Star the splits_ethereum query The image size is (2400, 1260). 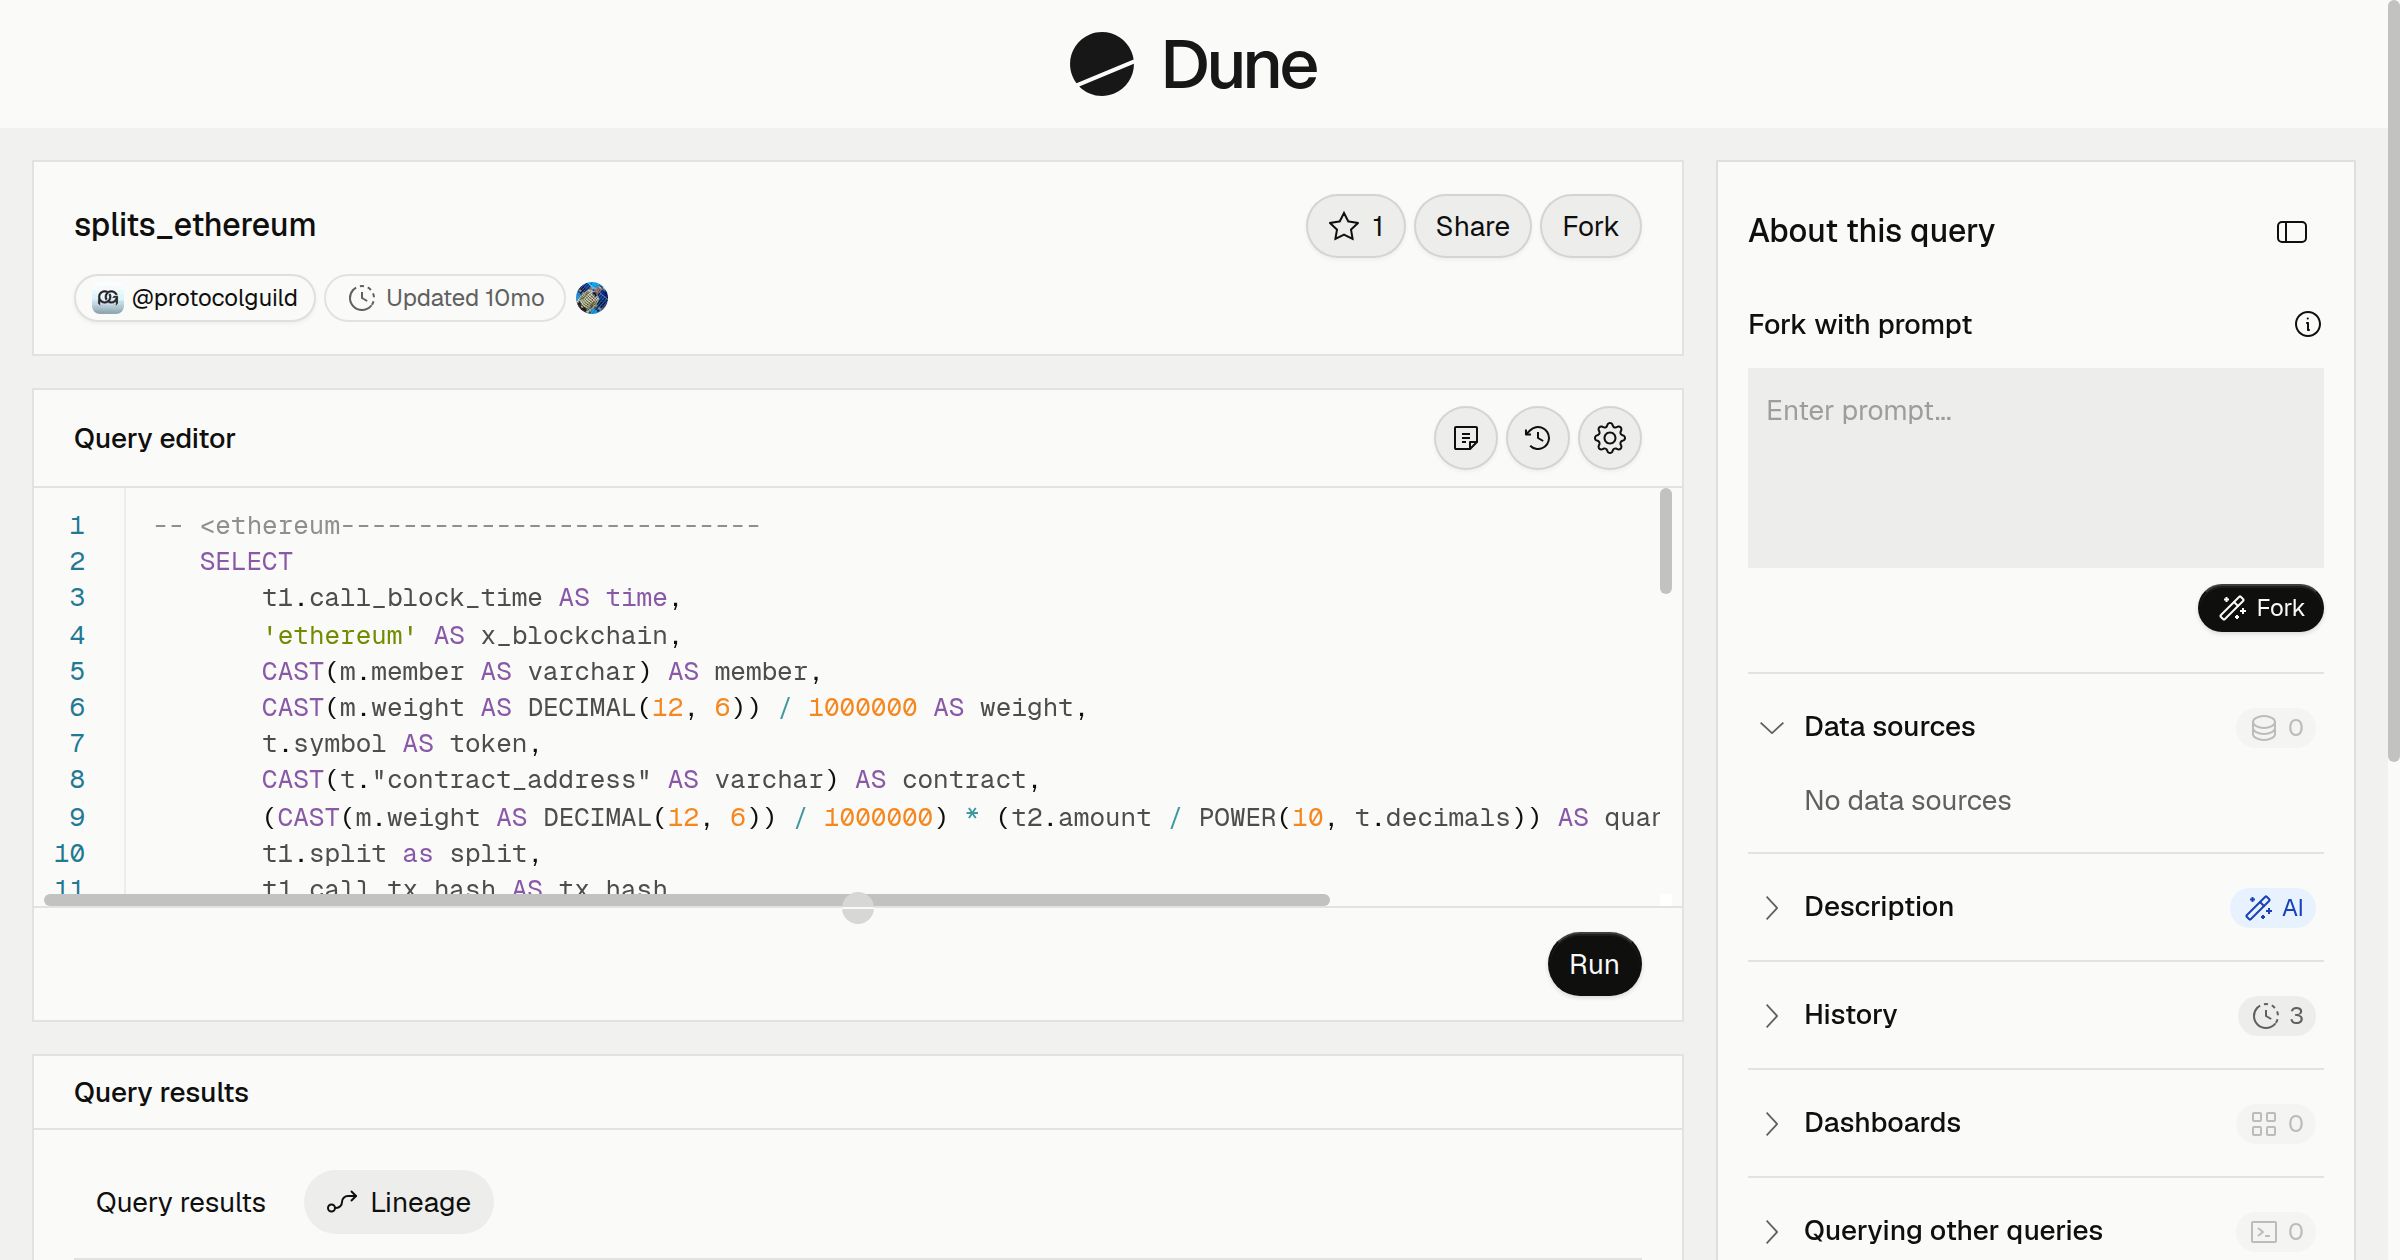pos(1355,226)
